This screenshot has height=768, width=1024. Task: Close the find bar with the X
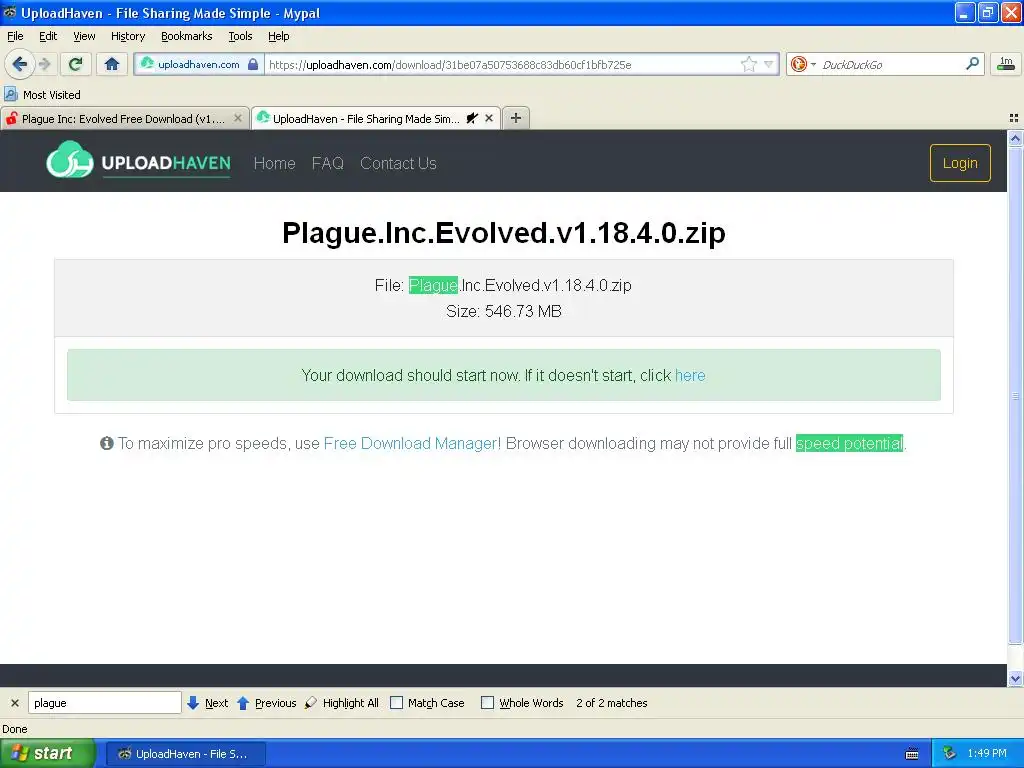click(x=14, y=703)
